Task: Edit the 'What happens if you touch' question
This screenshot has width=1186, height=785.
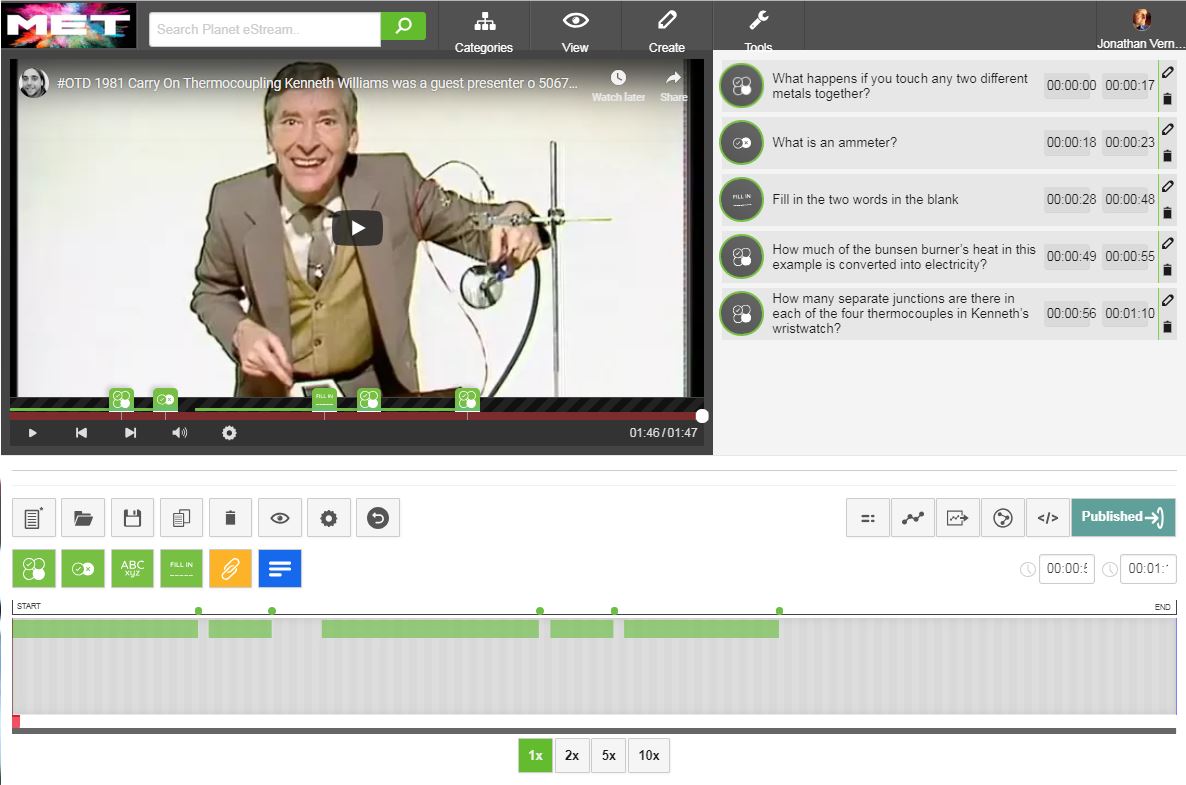Action: click(x=1168, y=72)
